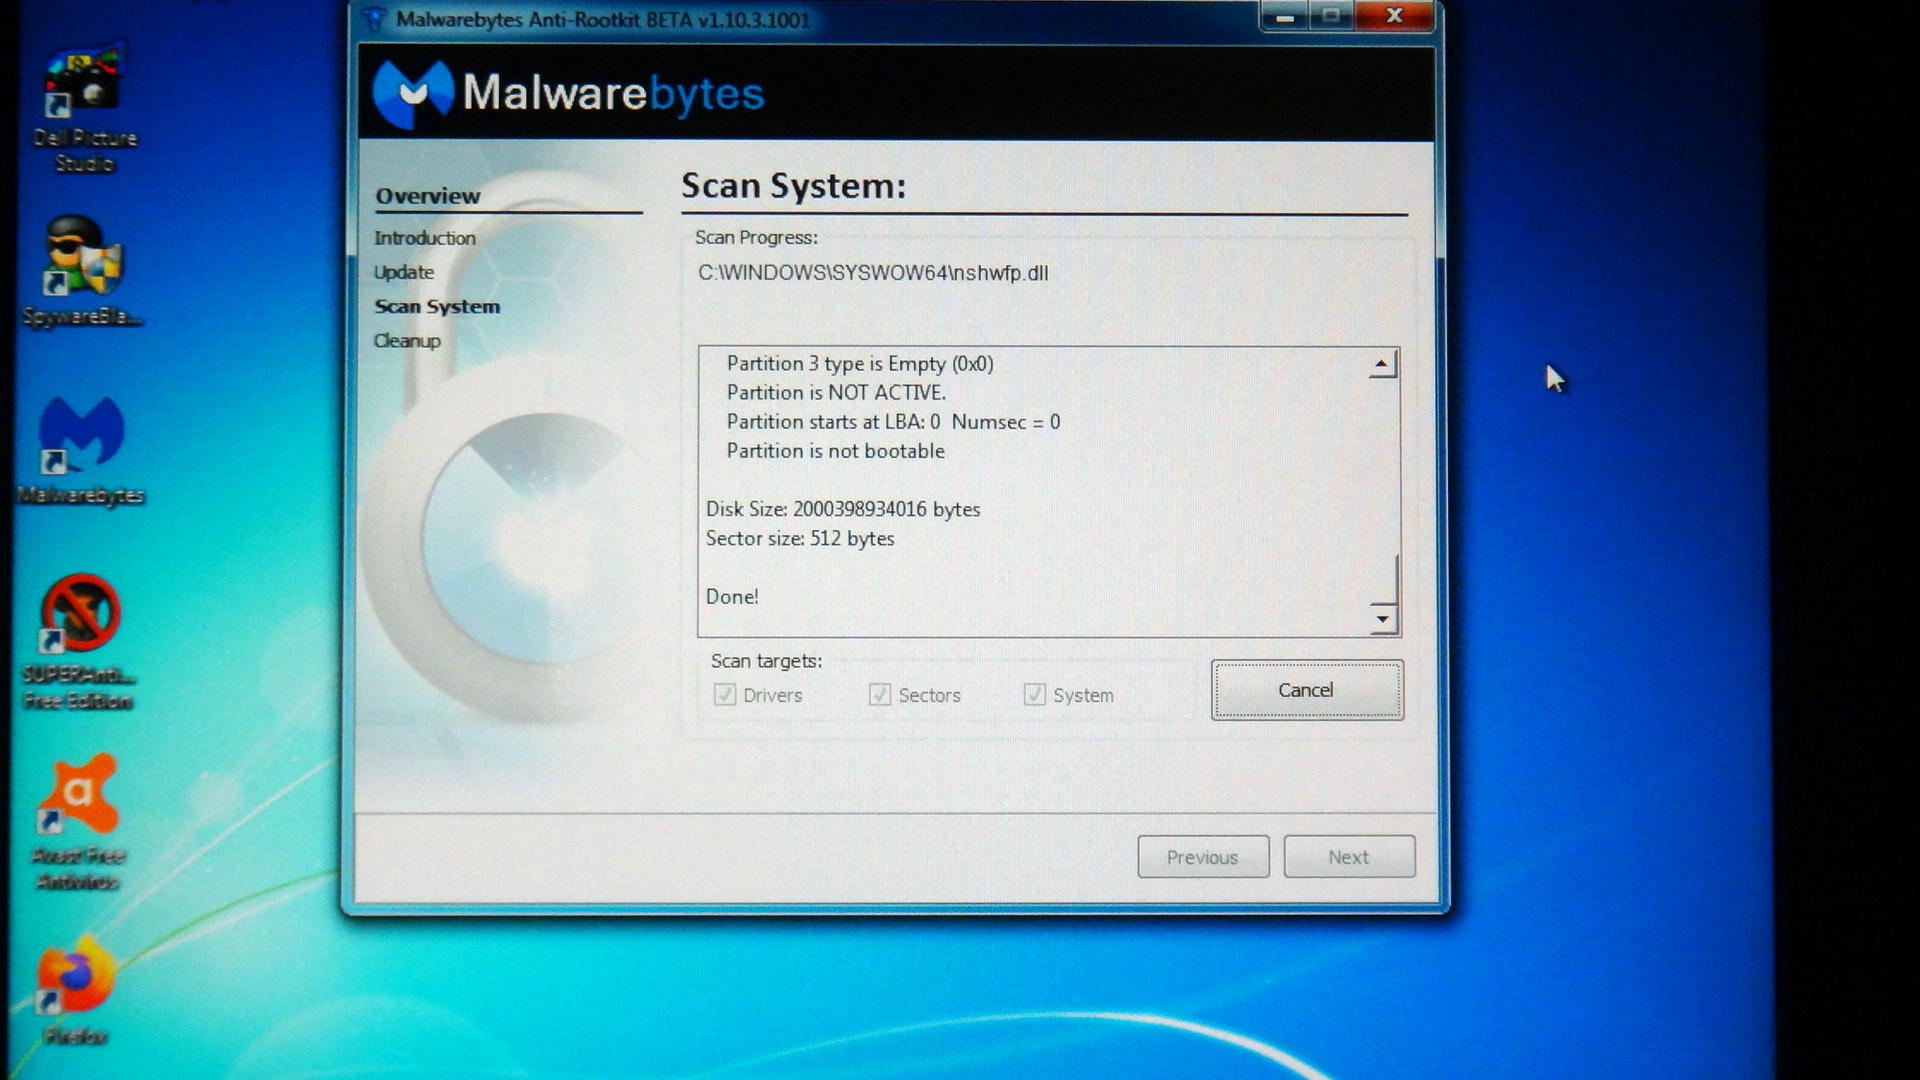Click the Malwarebytes logo in header
The width and height of the screenshot is (1920, 1080).
tap(568, 93)
